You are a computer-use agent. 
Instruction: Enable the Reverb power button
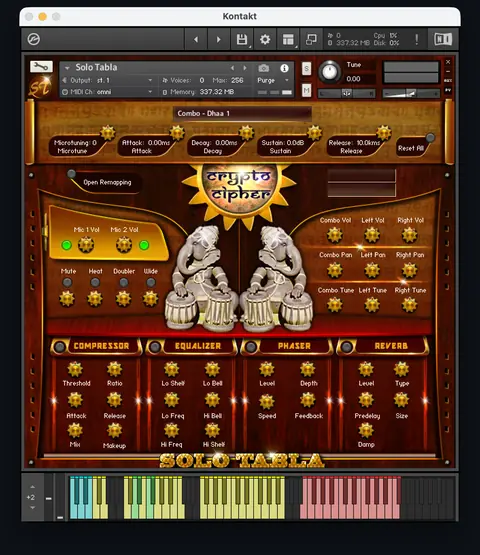click(346, 347)
